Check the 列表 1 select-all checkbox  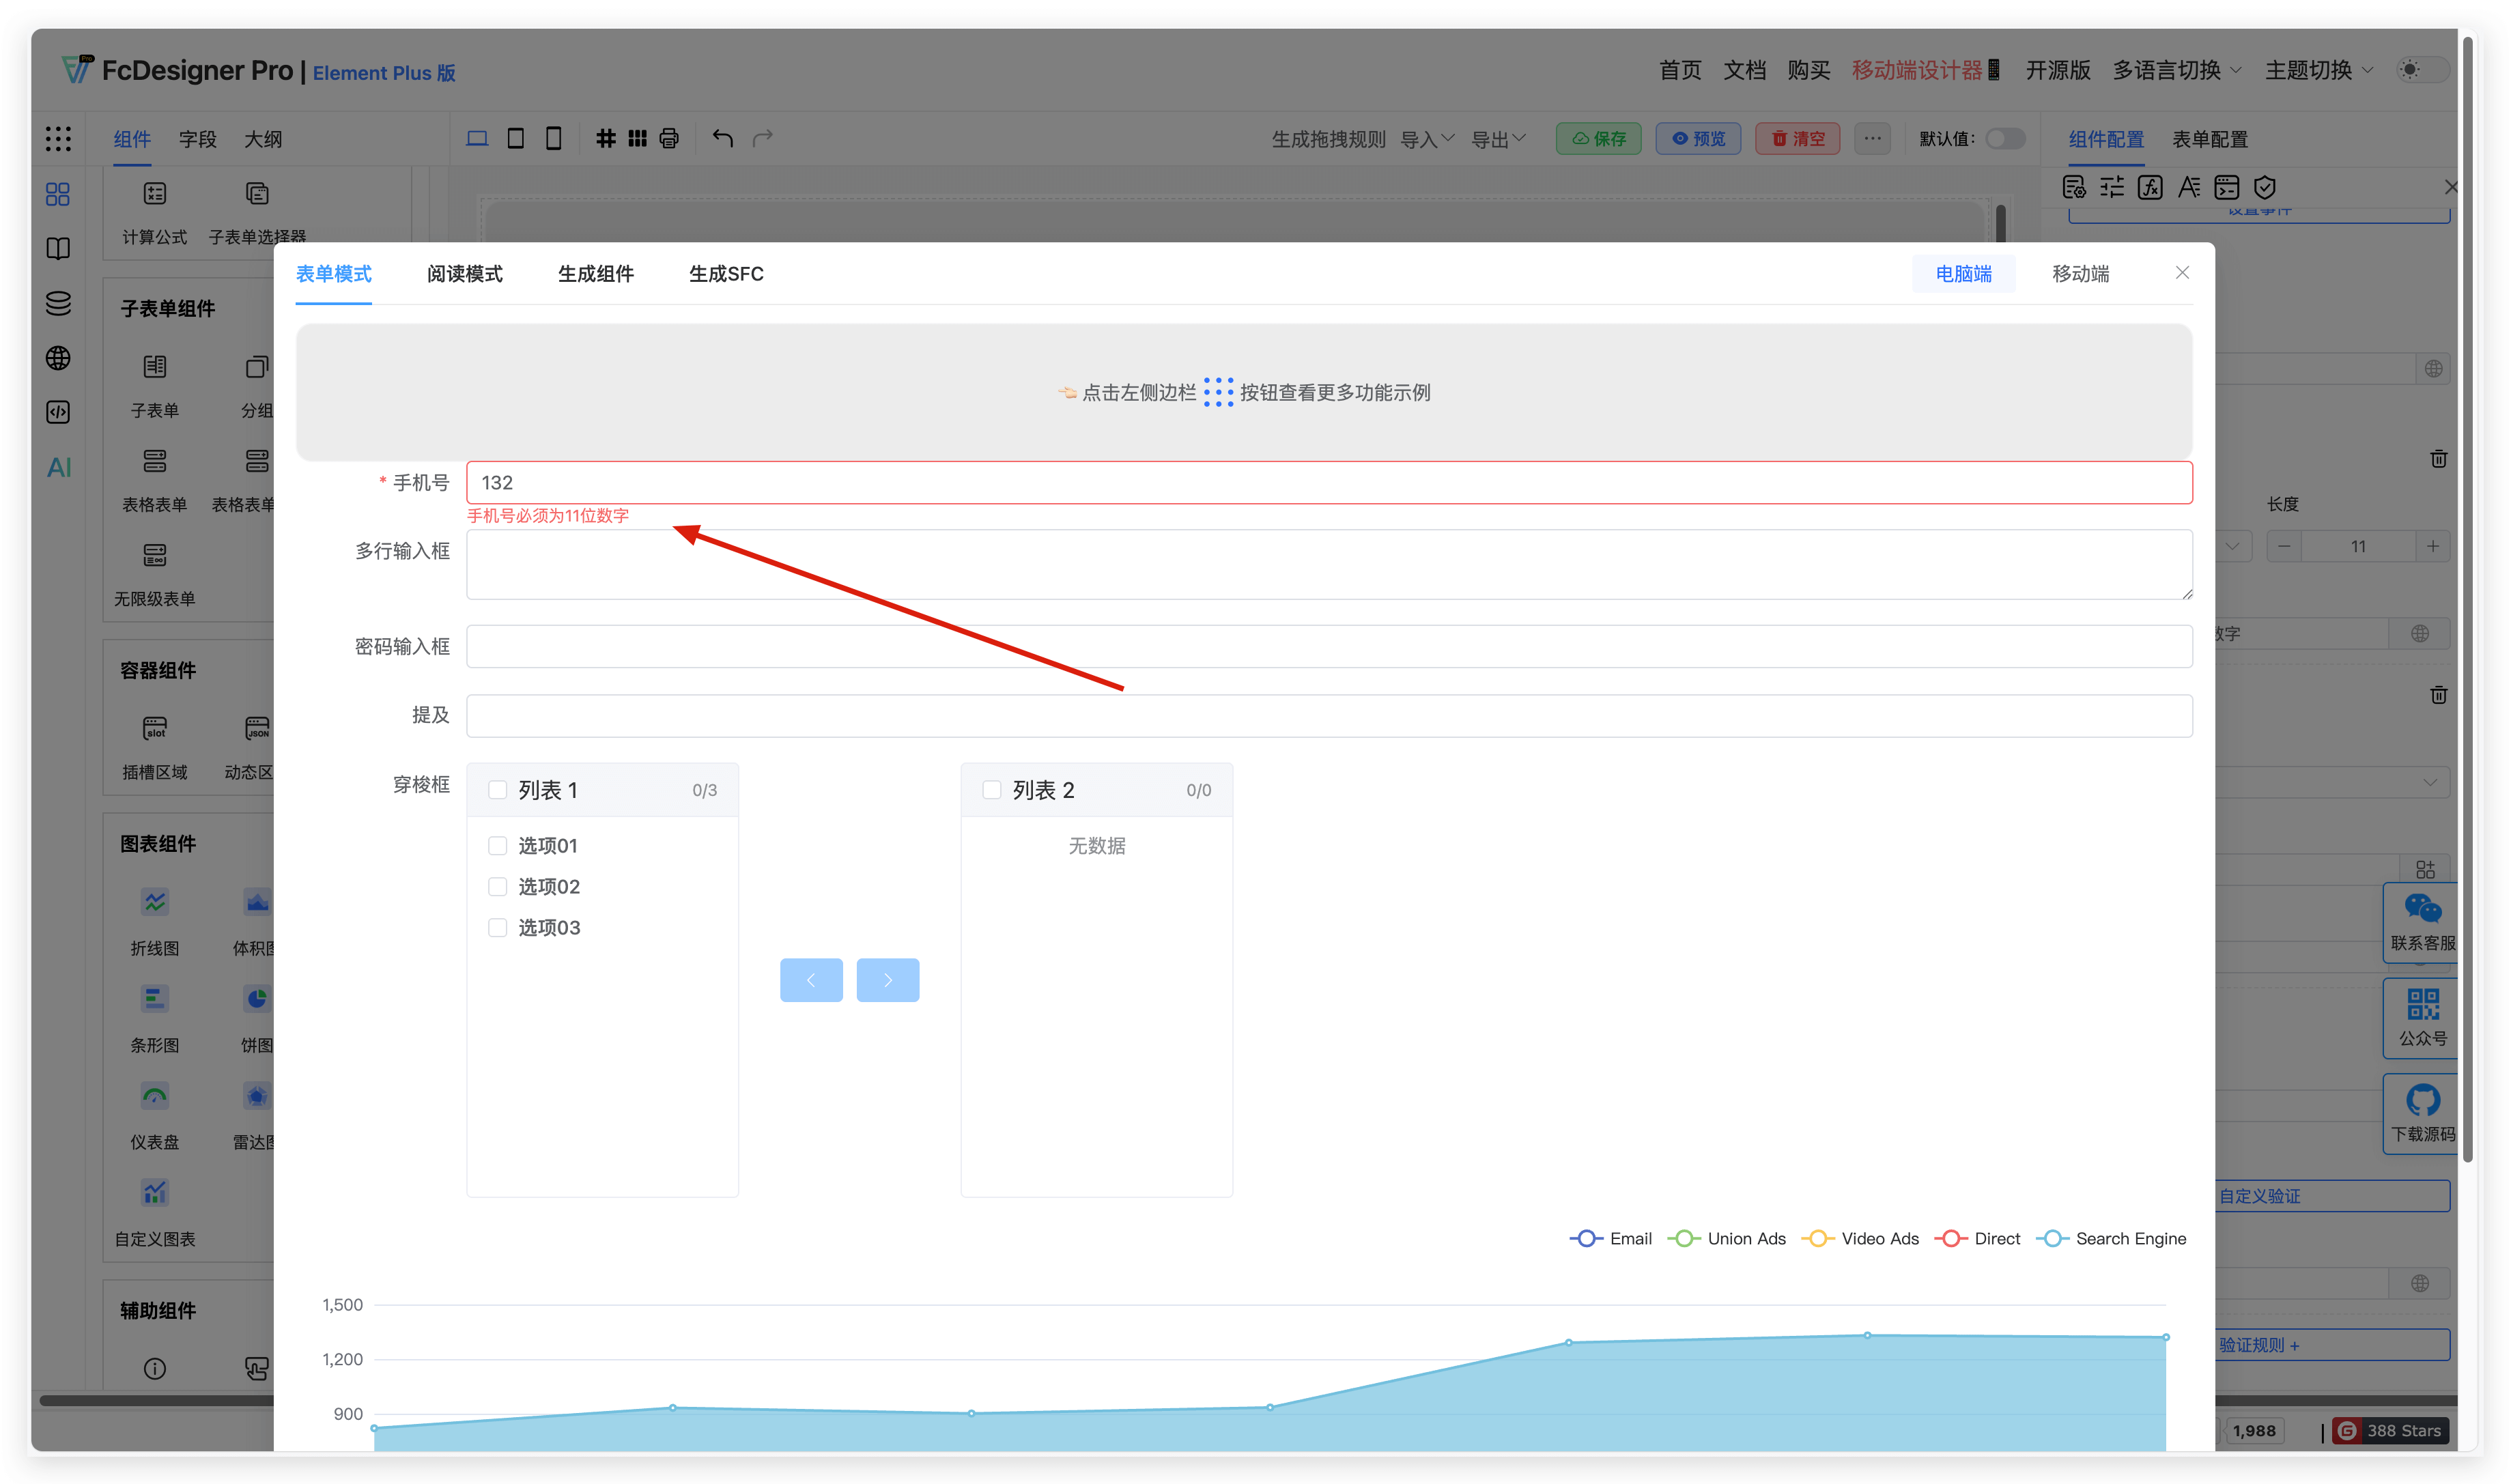click(497, 790)
